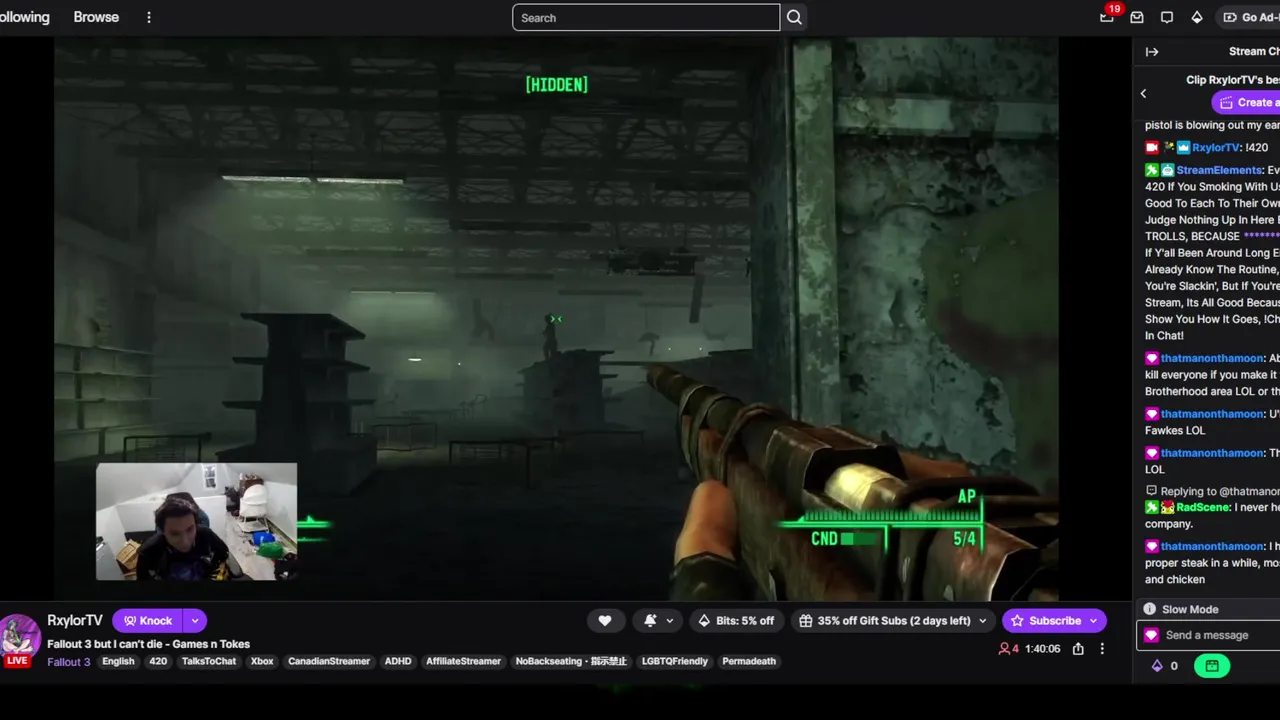Click the stream title 'Fallout 3 but I can't die'
Viewport: 1280px width, 720px height.
(x=148, y=644)
